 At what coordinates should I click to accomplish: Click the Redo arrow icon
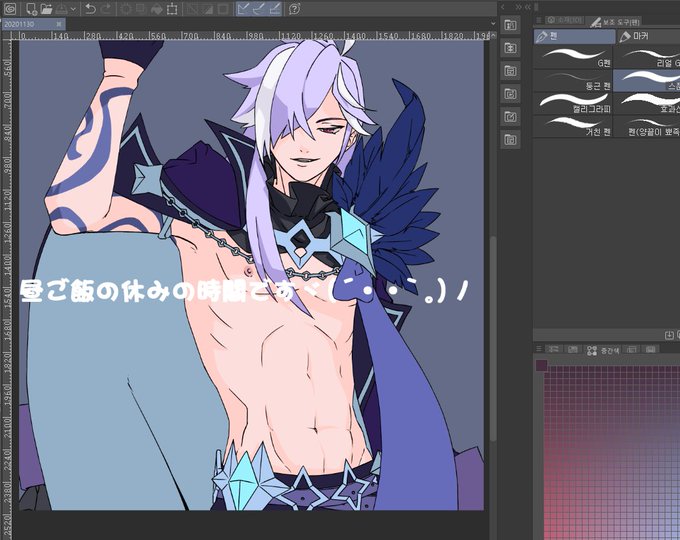pos(107,9)
